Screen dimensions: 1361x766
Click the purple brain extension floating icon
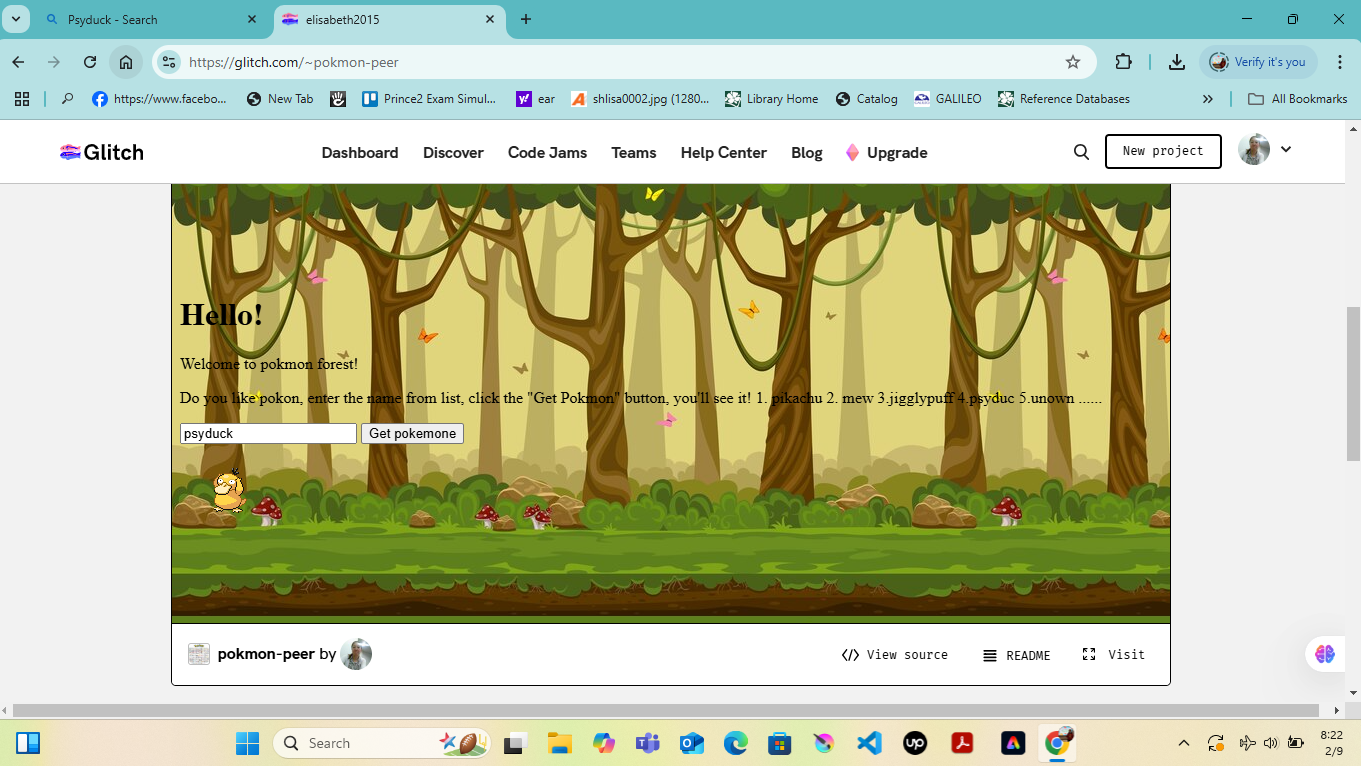(x=1325, y=654)
